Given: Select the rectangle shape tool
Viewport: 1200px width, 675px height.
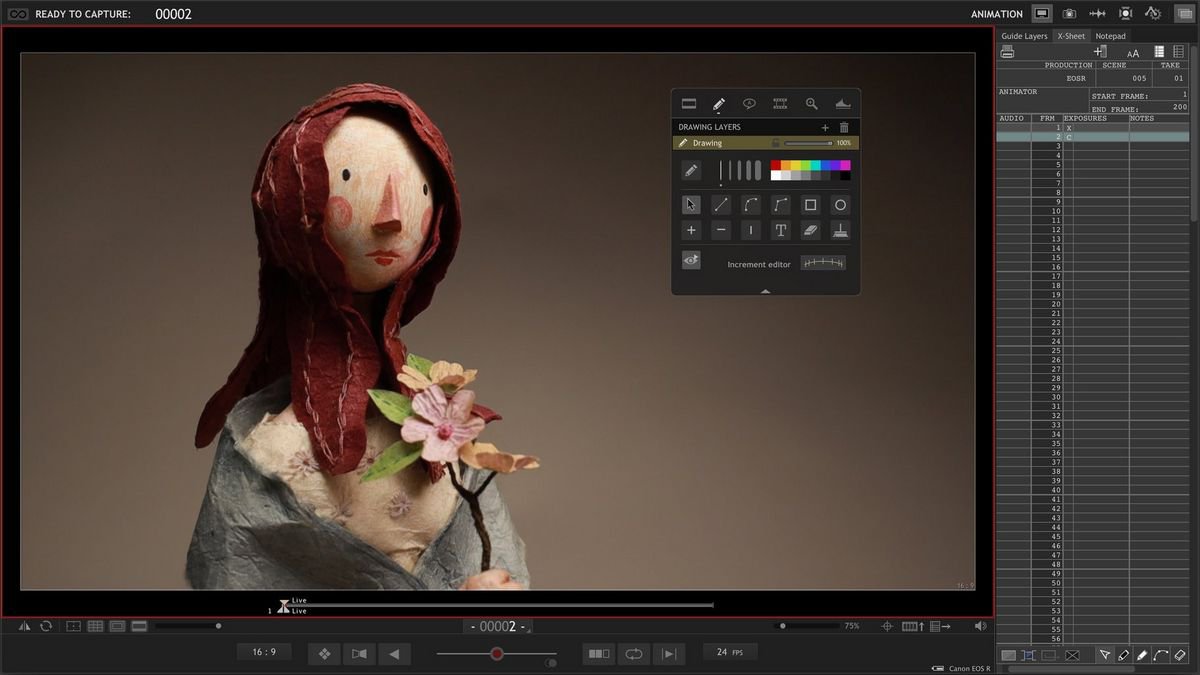Looking at the screenshot, I should [811, 204].
